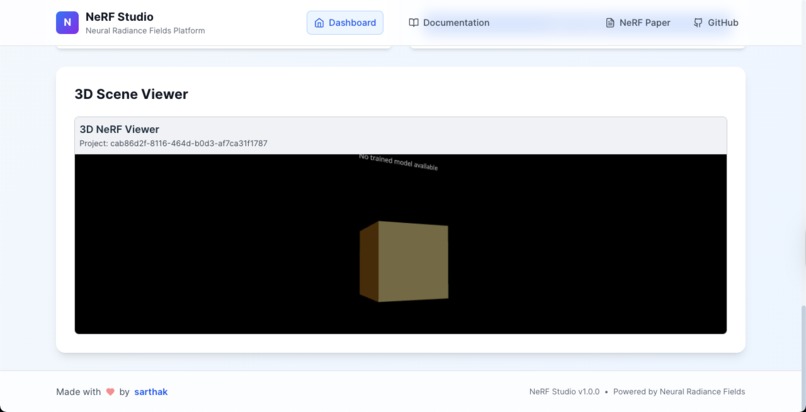806x412 pixels.
Task: Open the Documentation page
Action: point(449,23)
